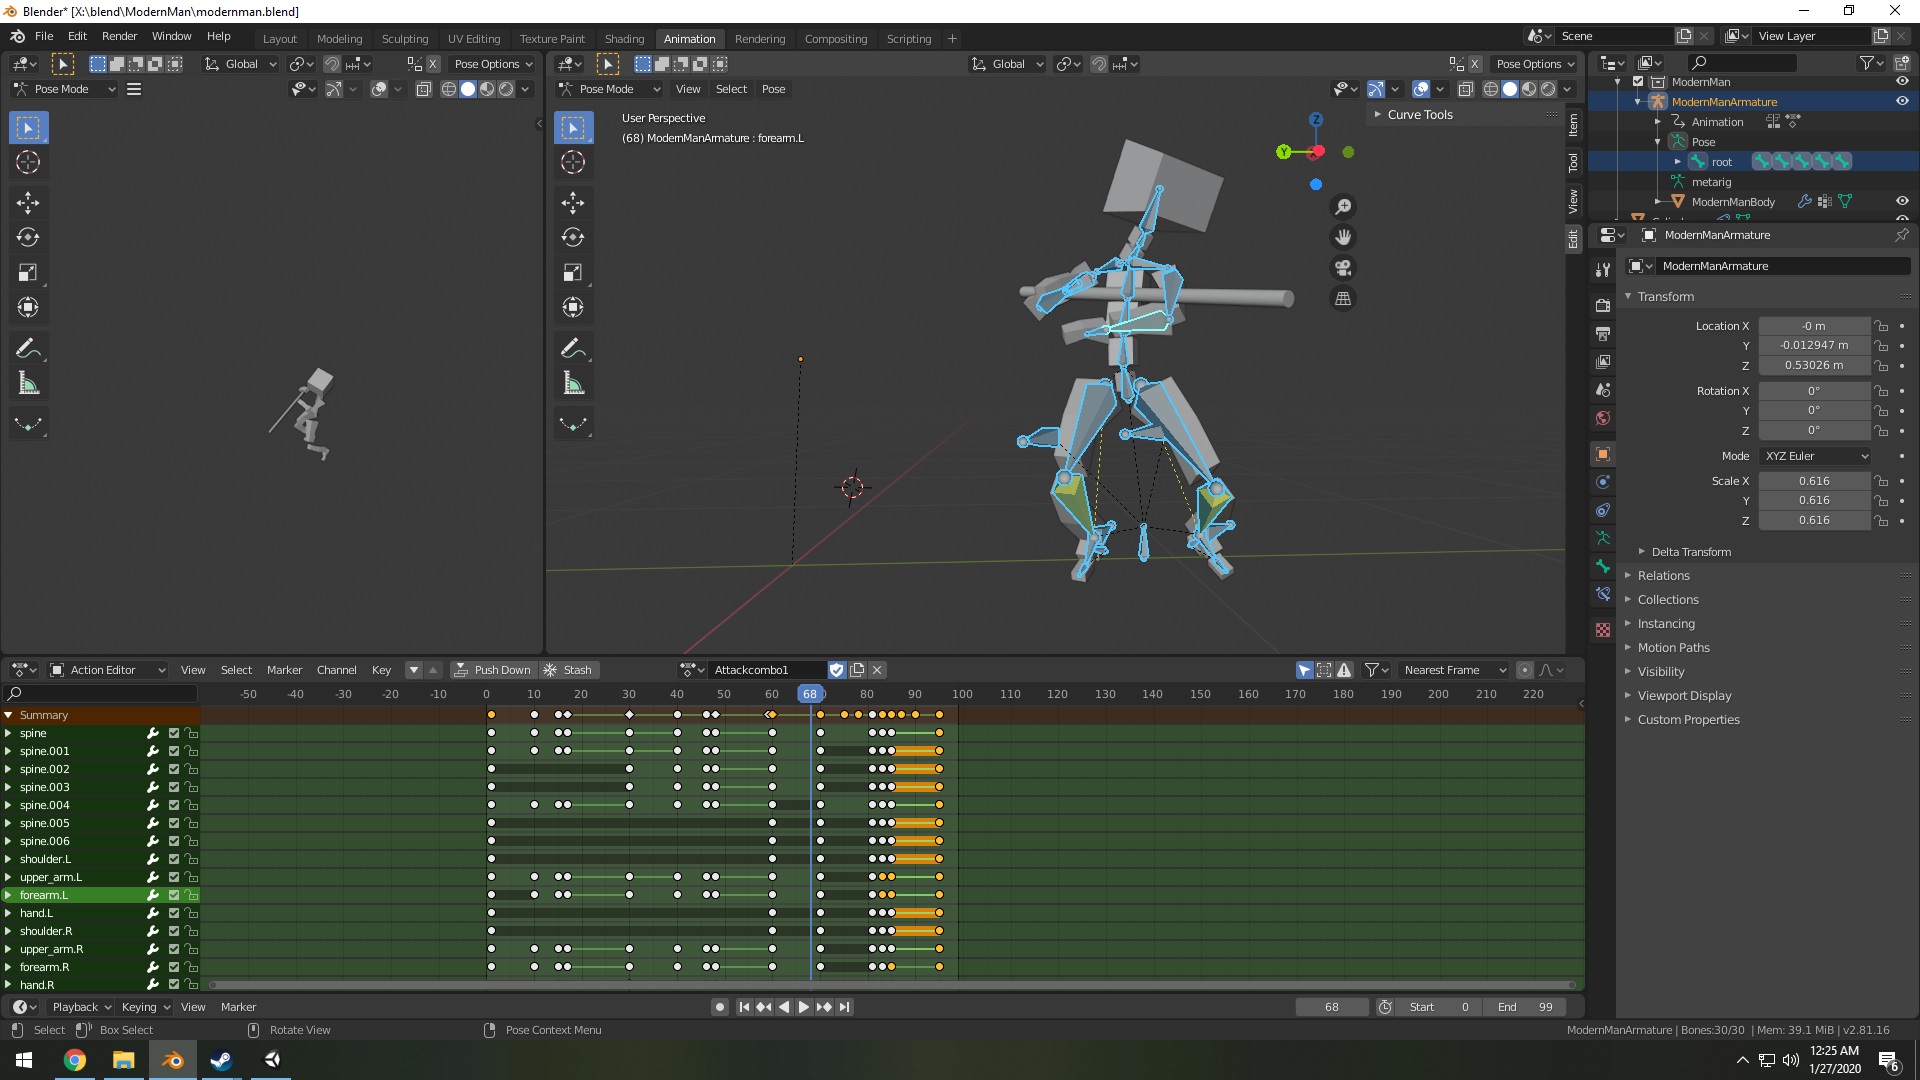The width and height of the screenshot is (1920, 1080).
Task: Open the Window menu
Action: pyautogui.click(x=171, y=36)
